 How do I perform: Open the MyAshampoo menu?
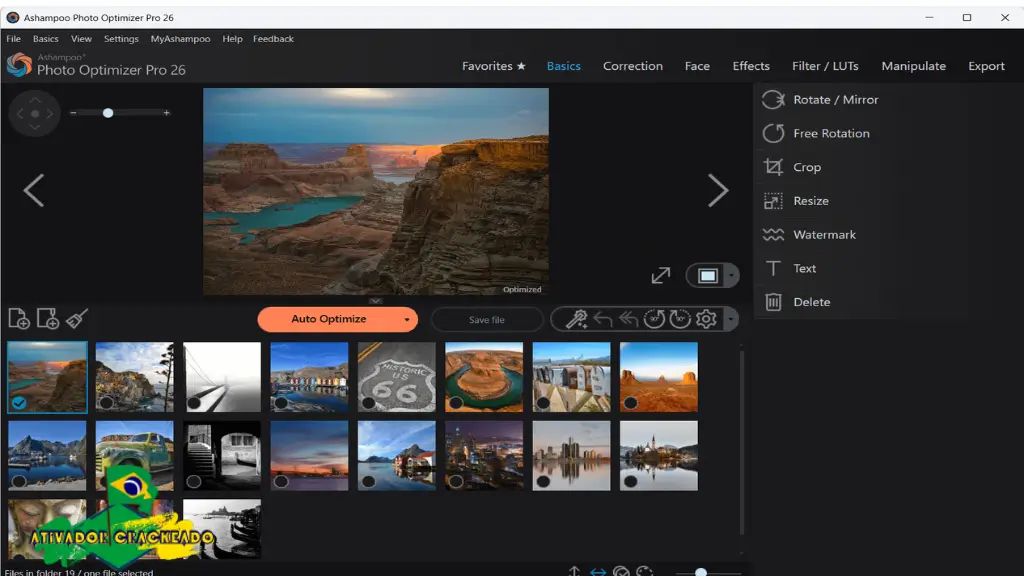pyautogui.click(x=180, y=39)
